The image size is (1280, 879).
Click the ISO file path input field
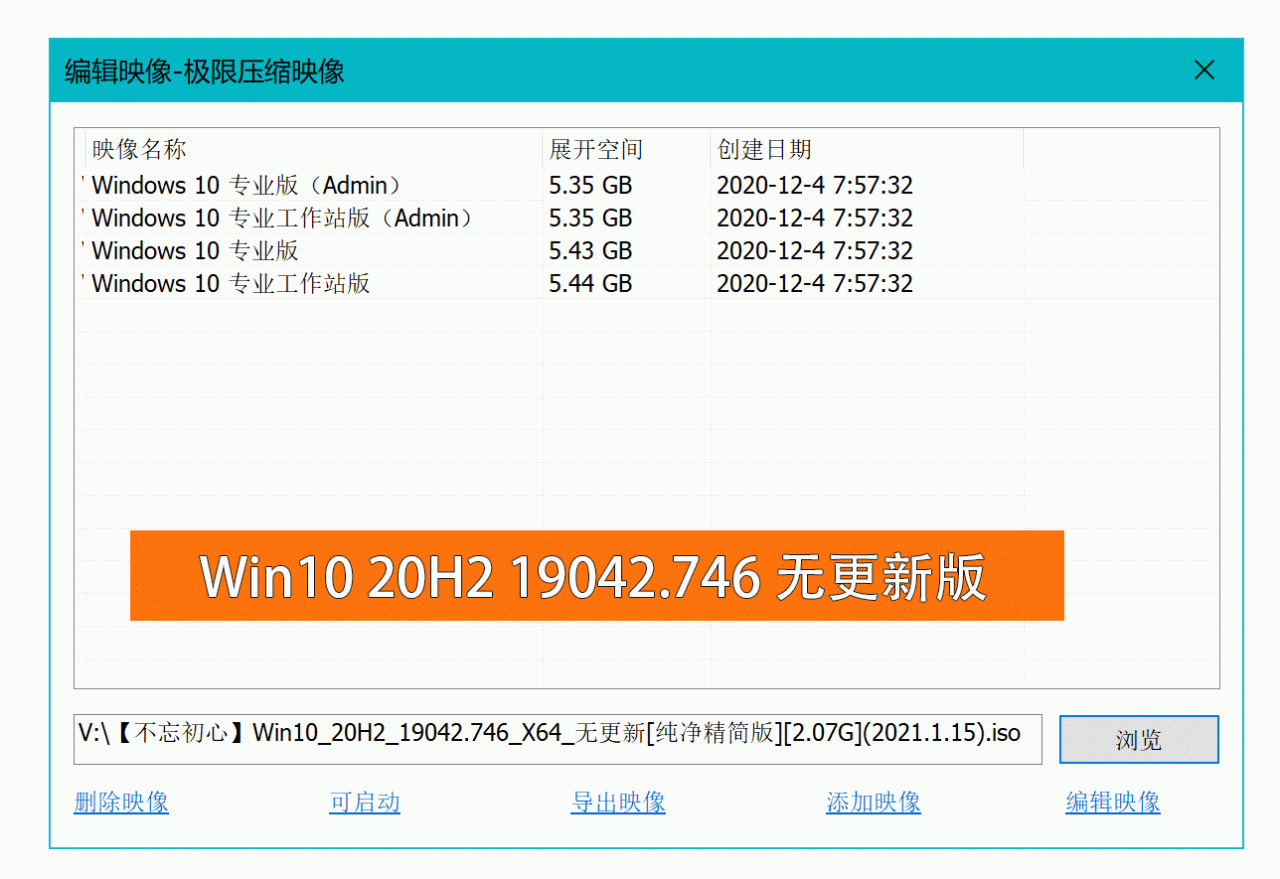[x=557, y=739]
